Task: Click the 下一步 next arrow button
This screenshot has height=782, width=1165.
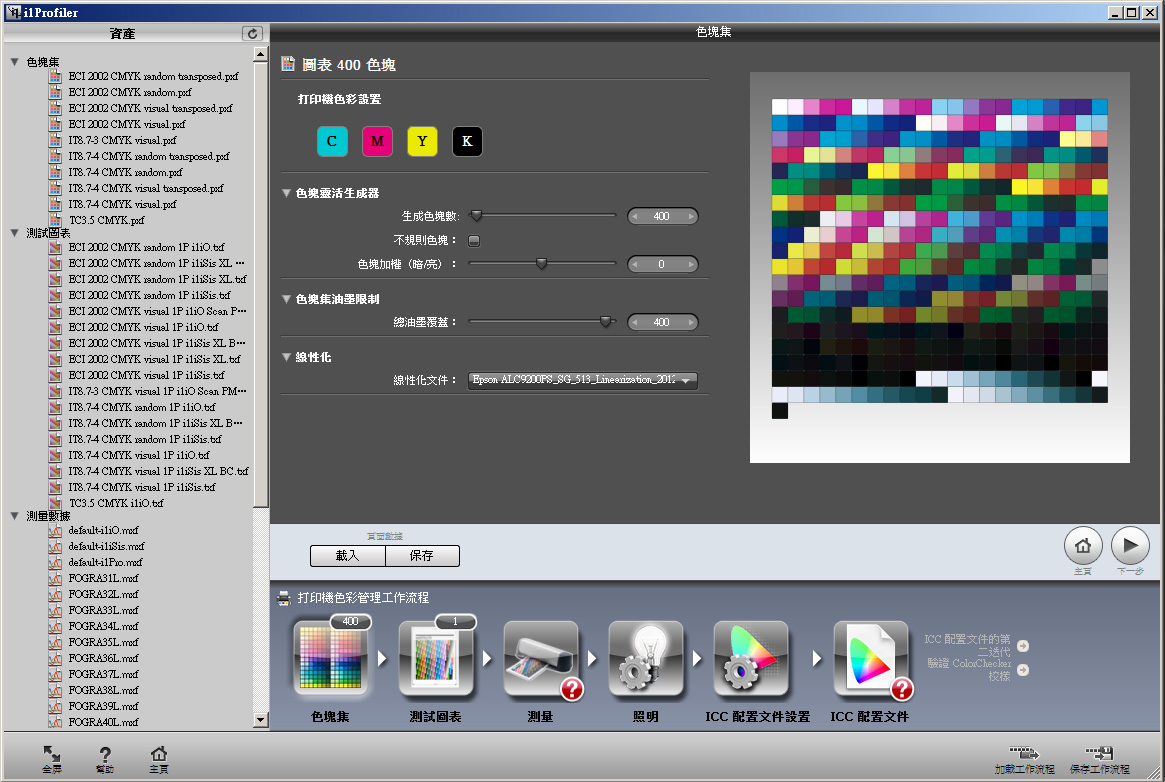Action: point(1130,546)
